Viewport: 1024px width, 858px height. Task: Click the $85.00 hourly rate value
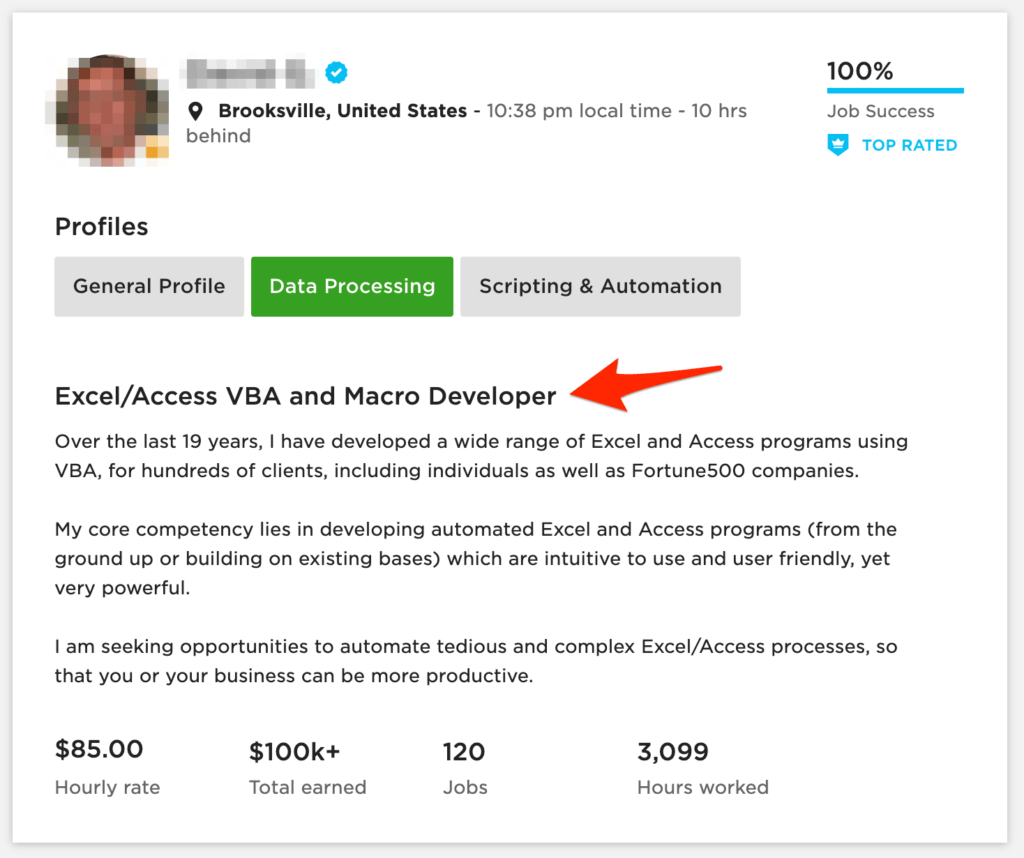(99, 749)
